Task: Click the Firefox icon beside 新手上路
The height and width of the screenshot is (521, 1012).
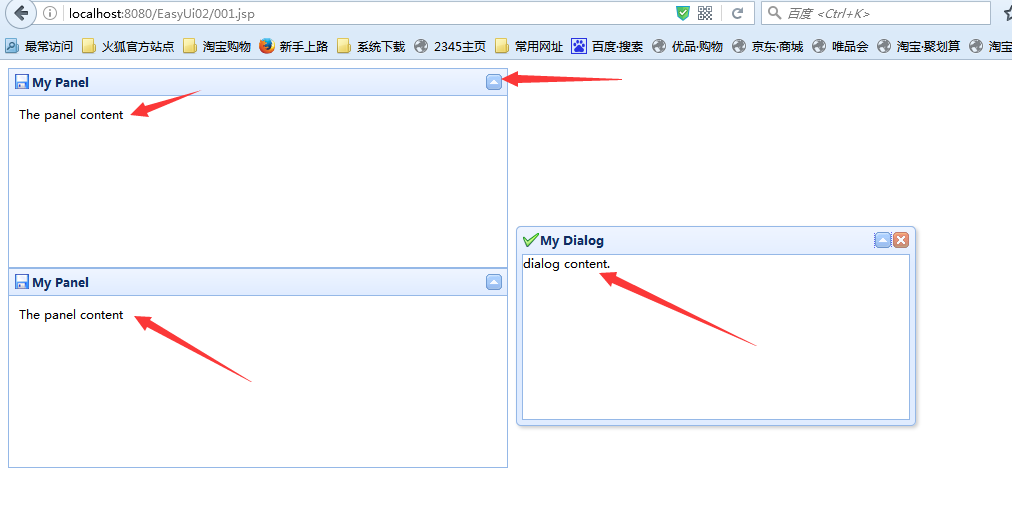Action: (267, 46)
